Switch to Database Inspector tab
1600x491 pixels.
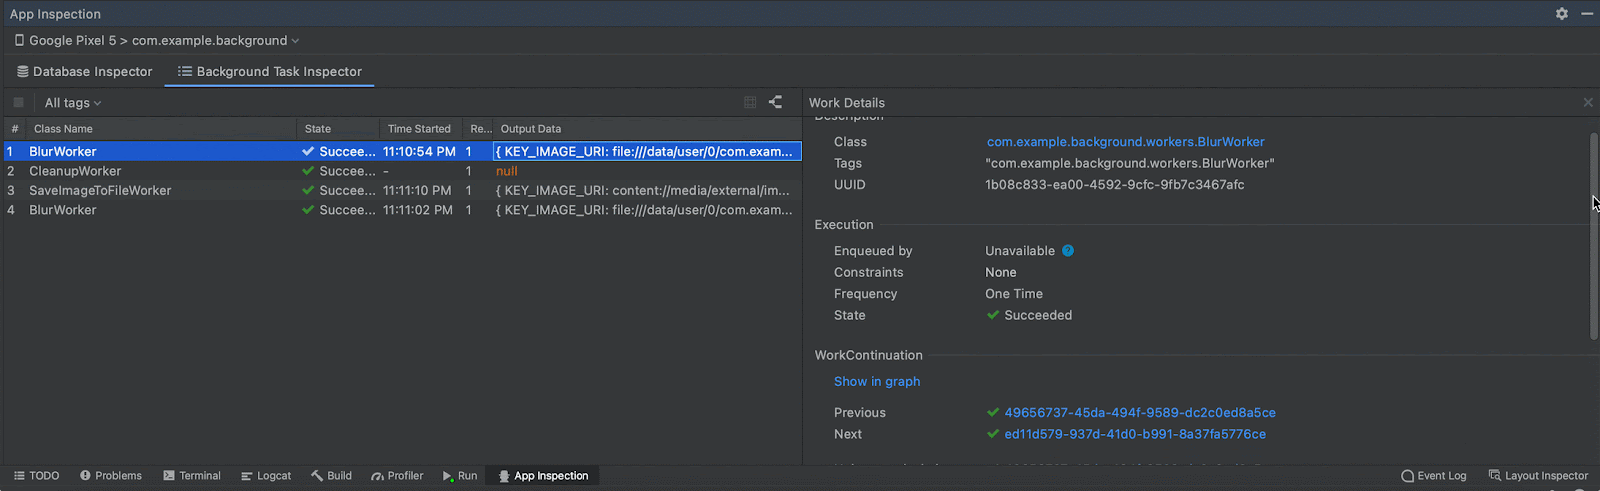click(84, 71)
